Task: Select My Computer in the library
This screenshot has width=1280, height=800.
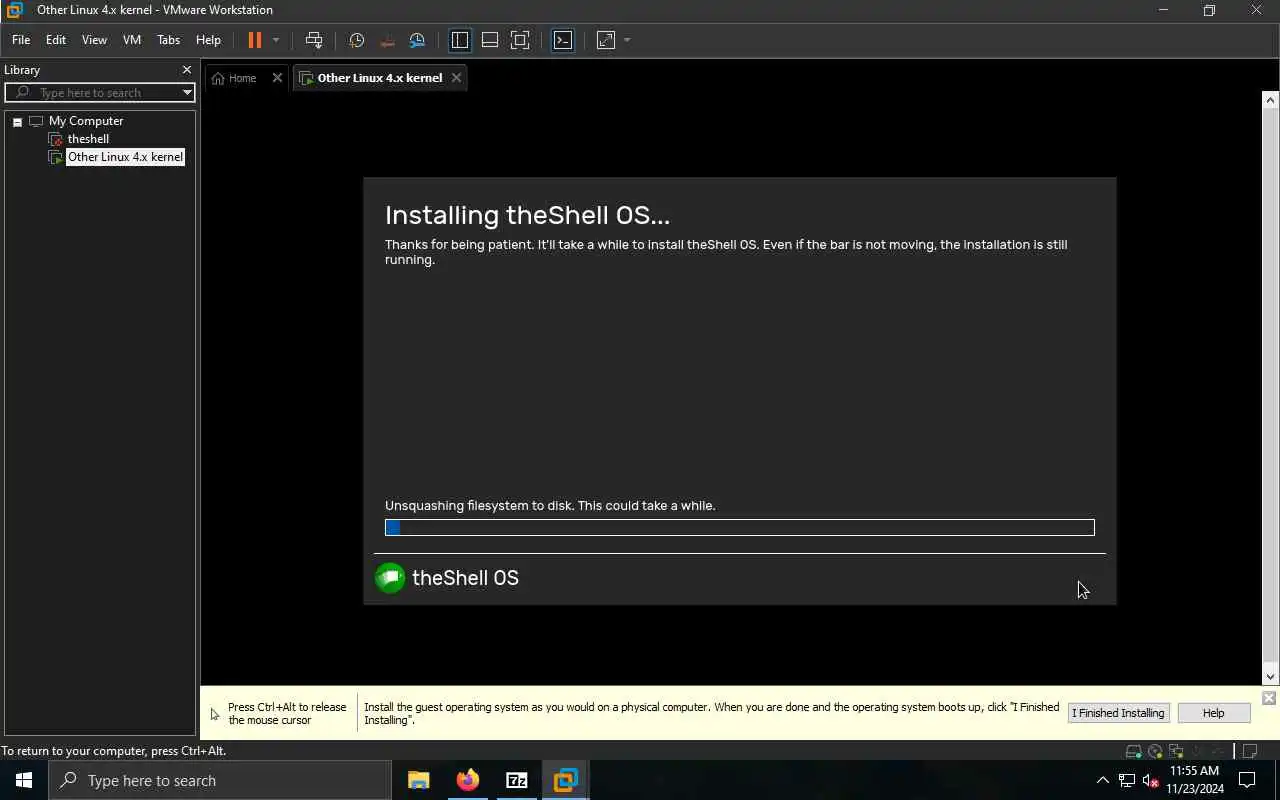Action: (86, 121)
